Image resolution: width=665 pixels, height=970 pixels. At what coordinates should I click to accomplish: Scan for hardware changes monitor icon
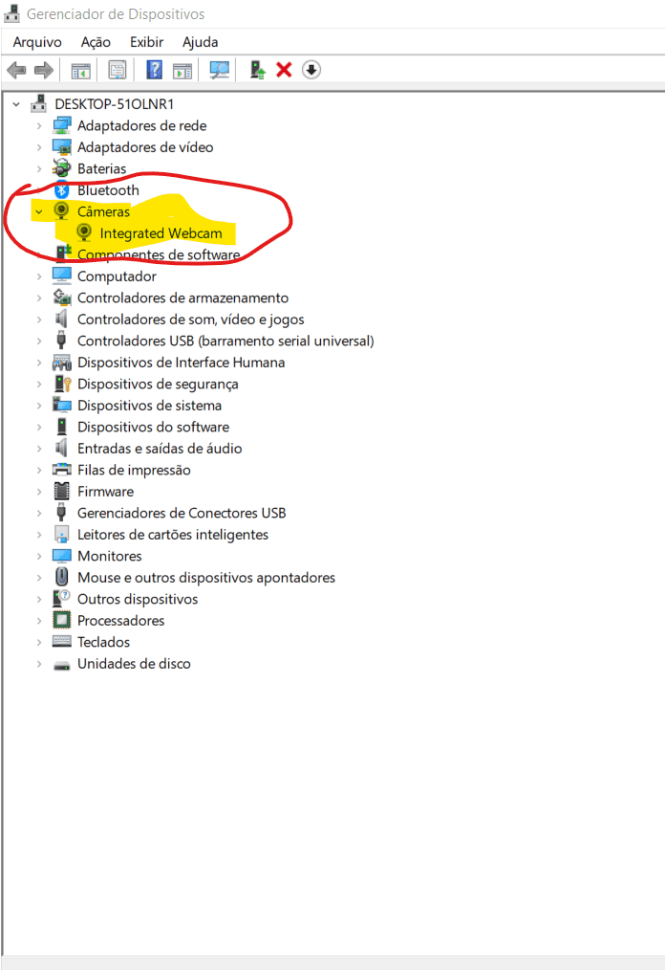[x=219, y=70]
